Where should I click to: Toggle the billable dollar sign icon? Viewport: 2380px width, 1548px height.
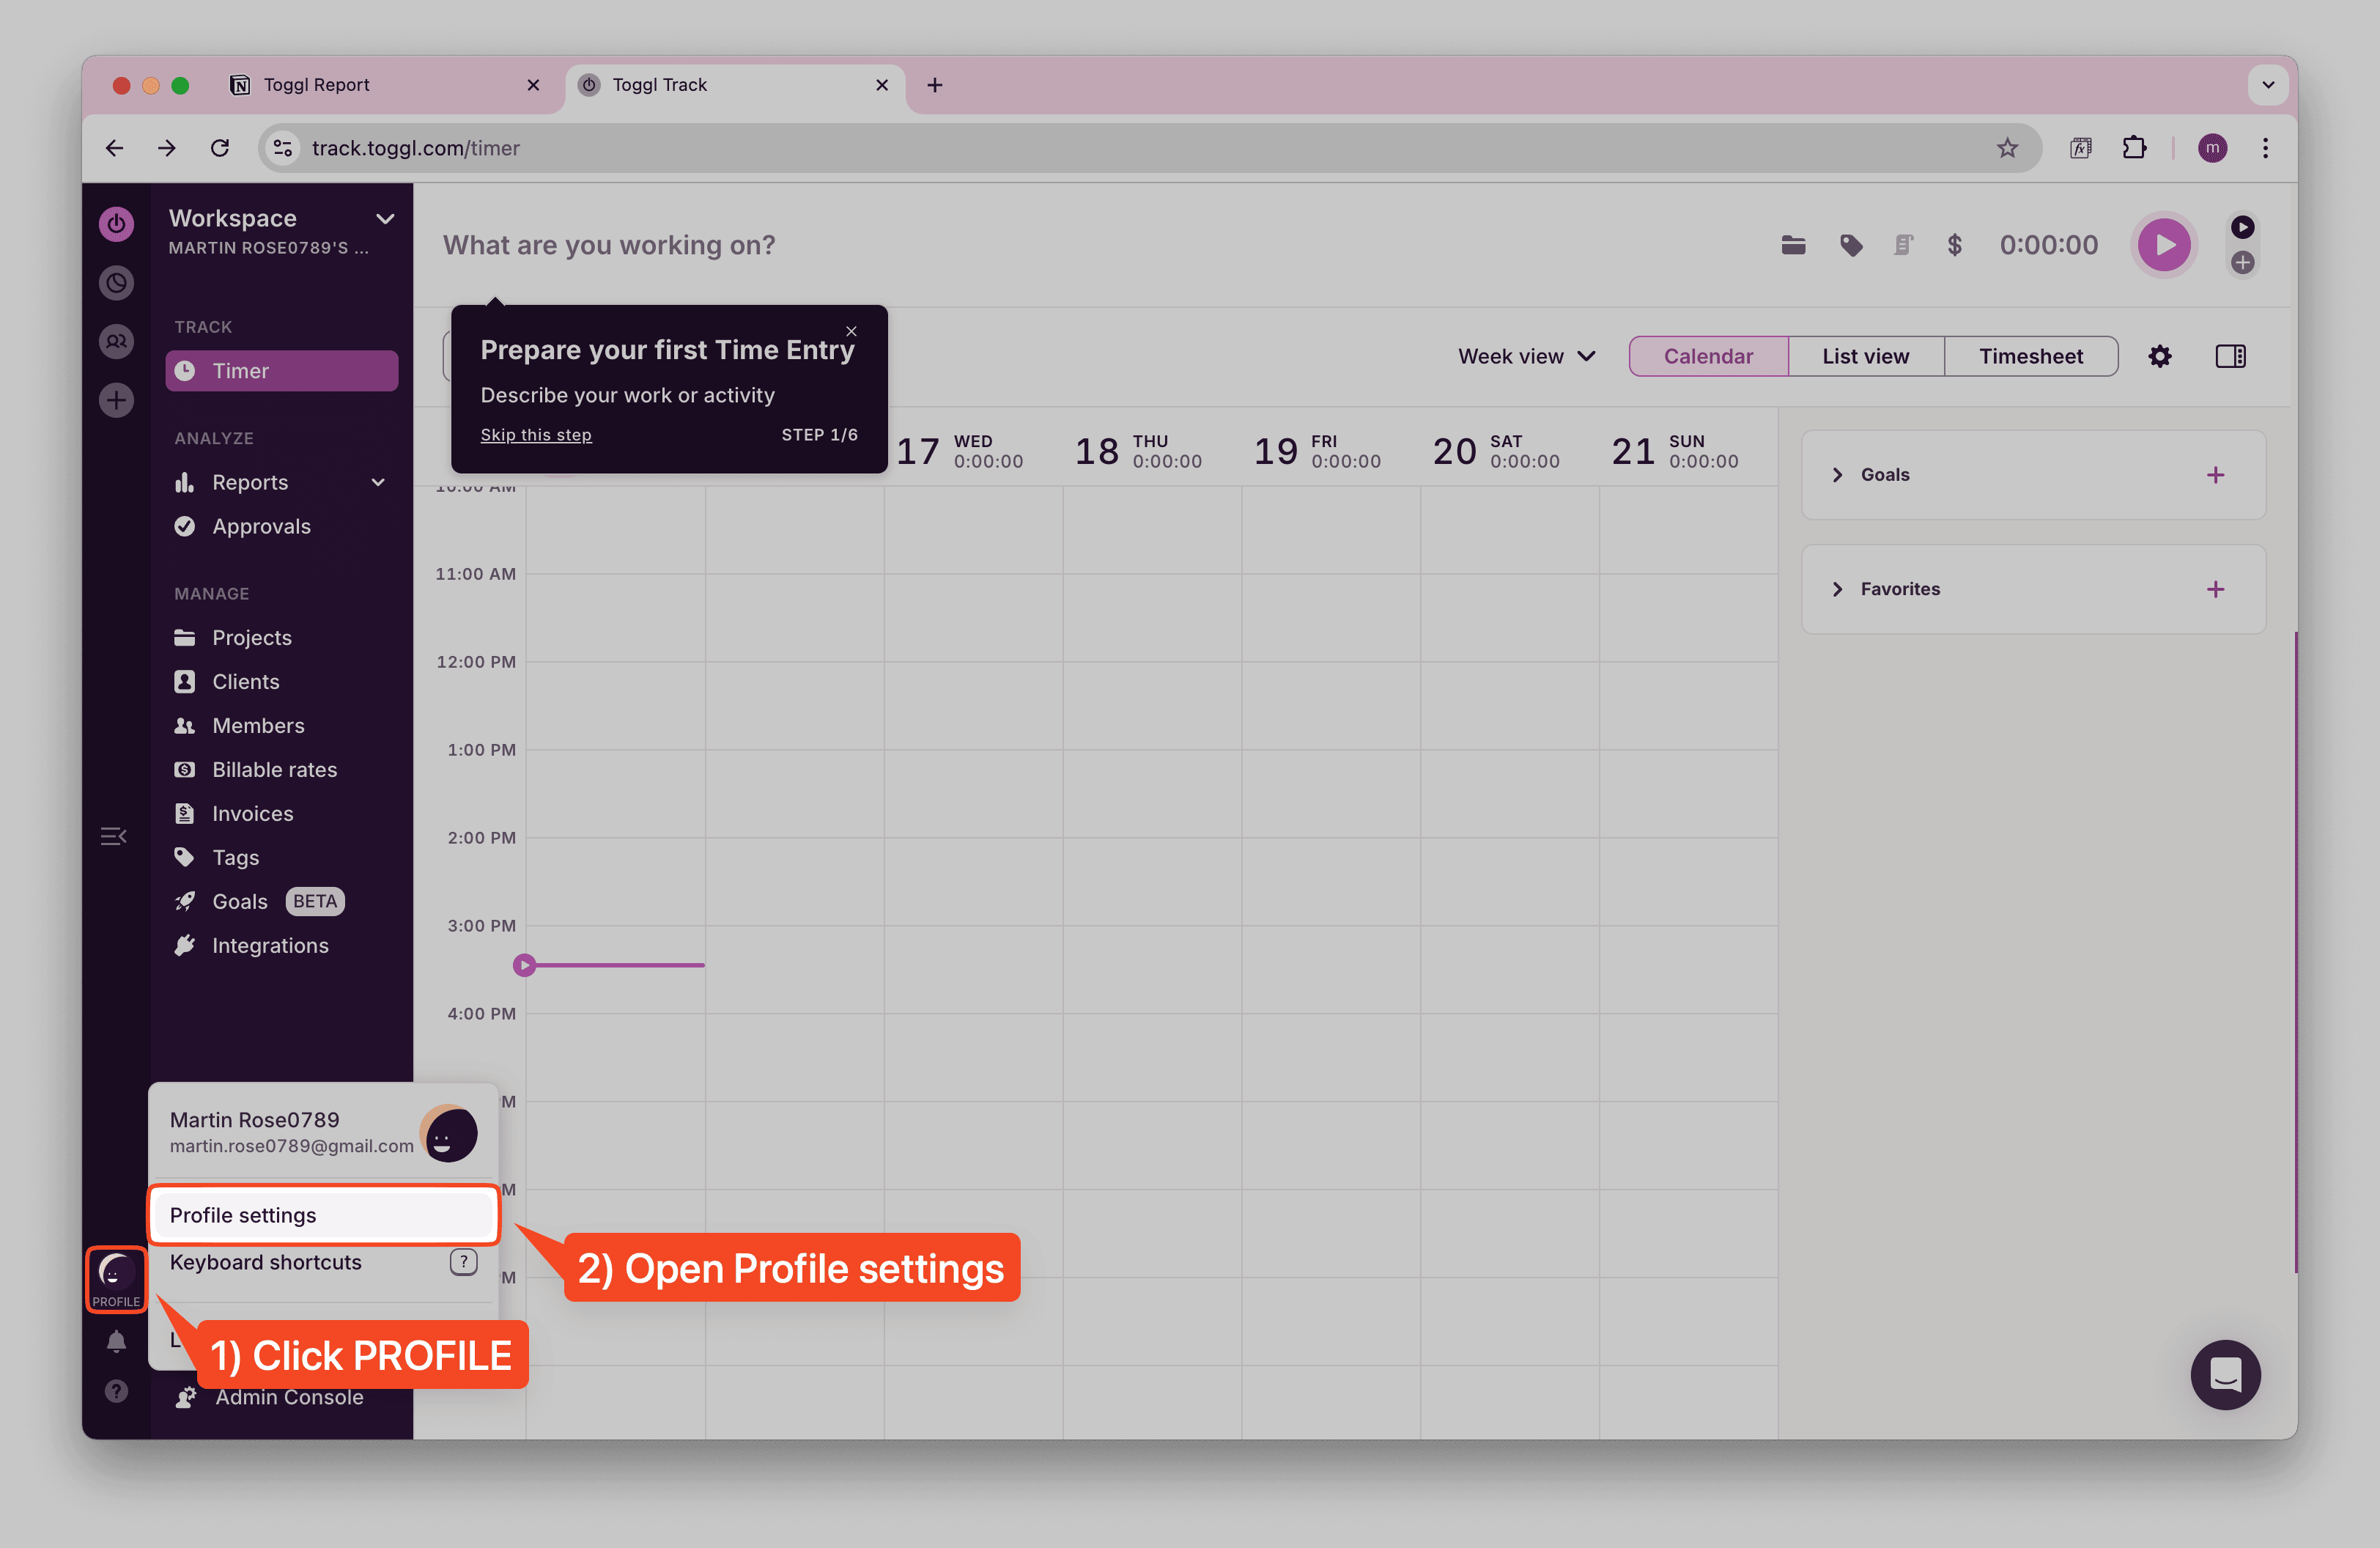pos(1954,245)
